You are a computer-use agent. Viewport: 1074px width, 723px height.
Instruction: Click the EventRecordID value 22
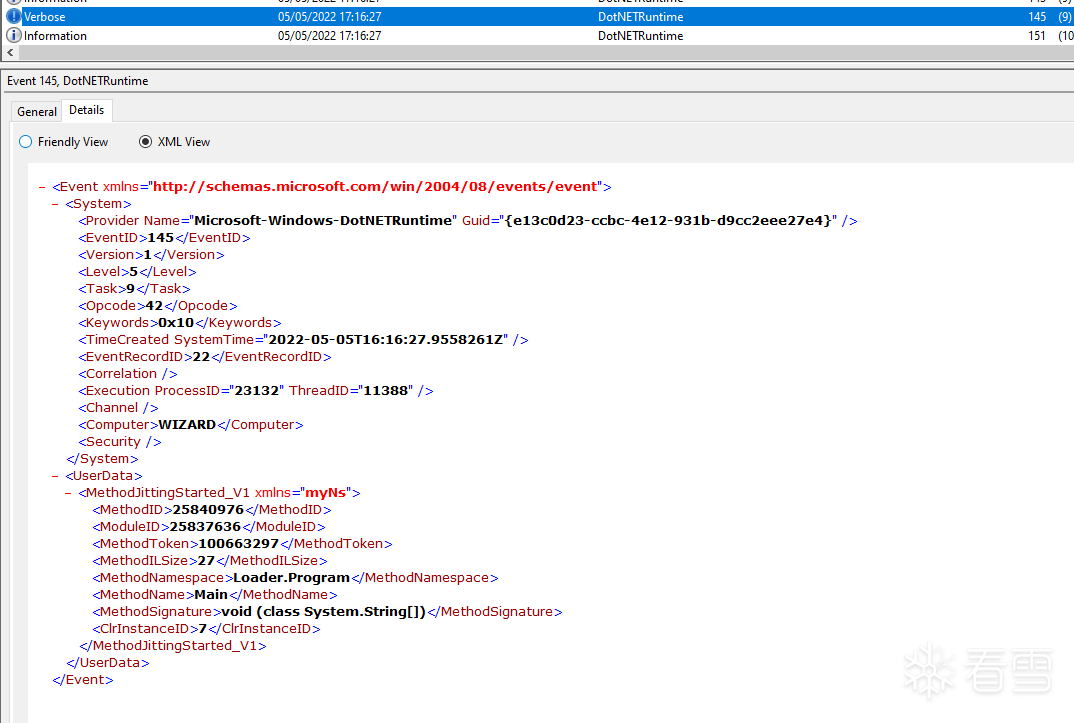point(201,357)
